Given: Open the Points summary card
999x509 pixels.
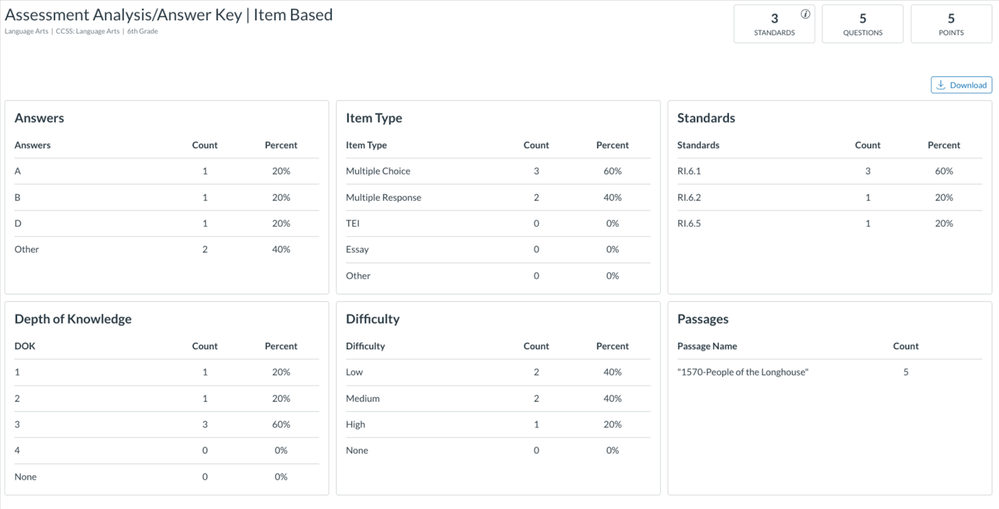Looking at the screenshot, I should tap(950, 24).
